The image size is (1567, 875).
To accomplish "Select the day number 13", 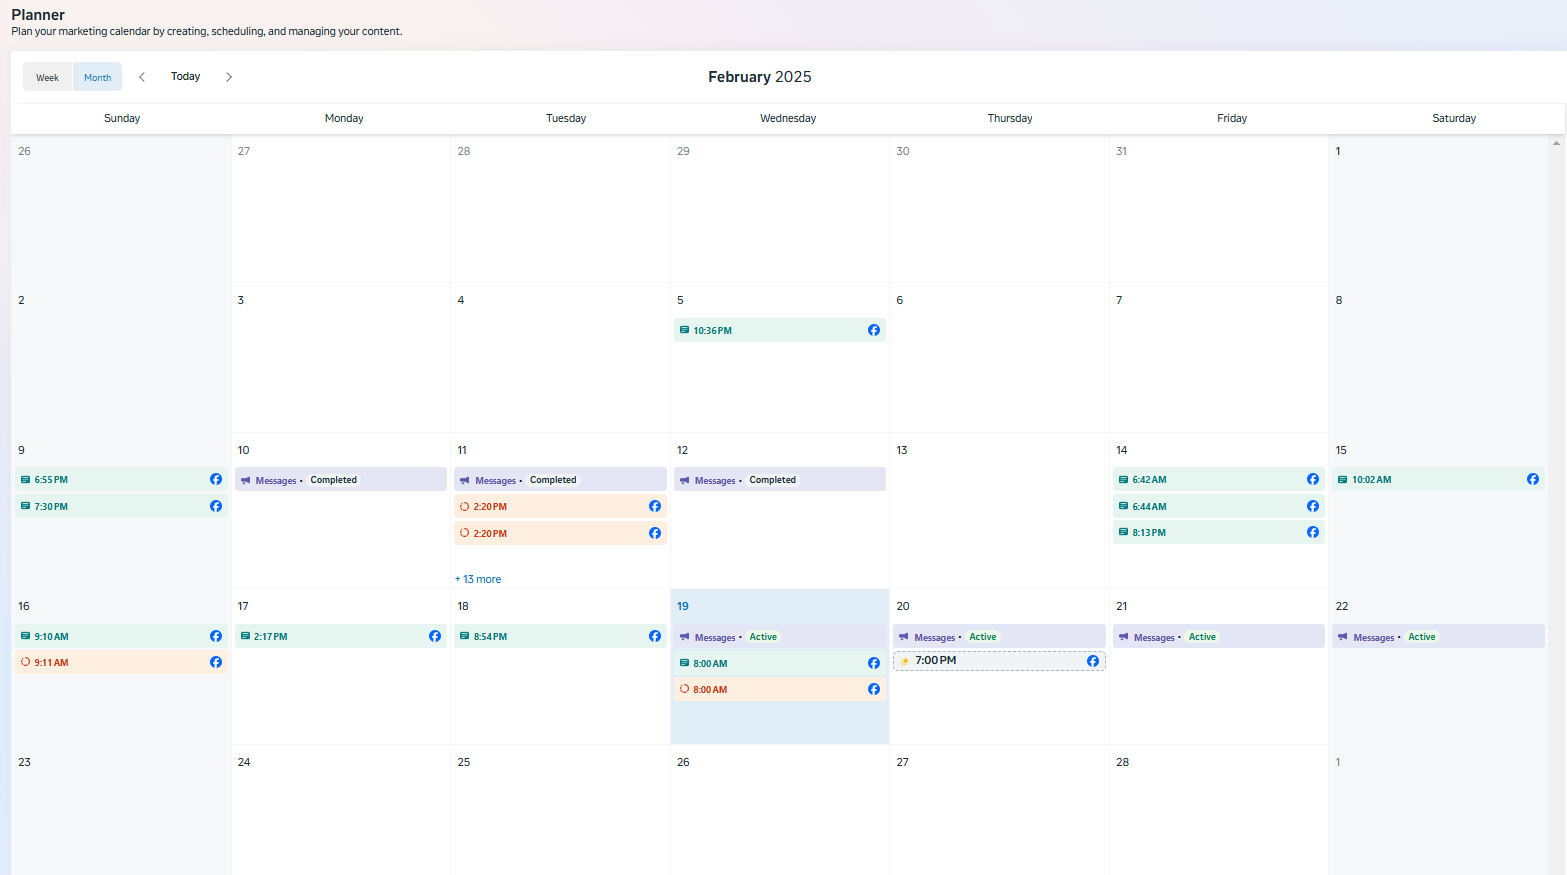I will pyautogui.click(x=902, y=450).
